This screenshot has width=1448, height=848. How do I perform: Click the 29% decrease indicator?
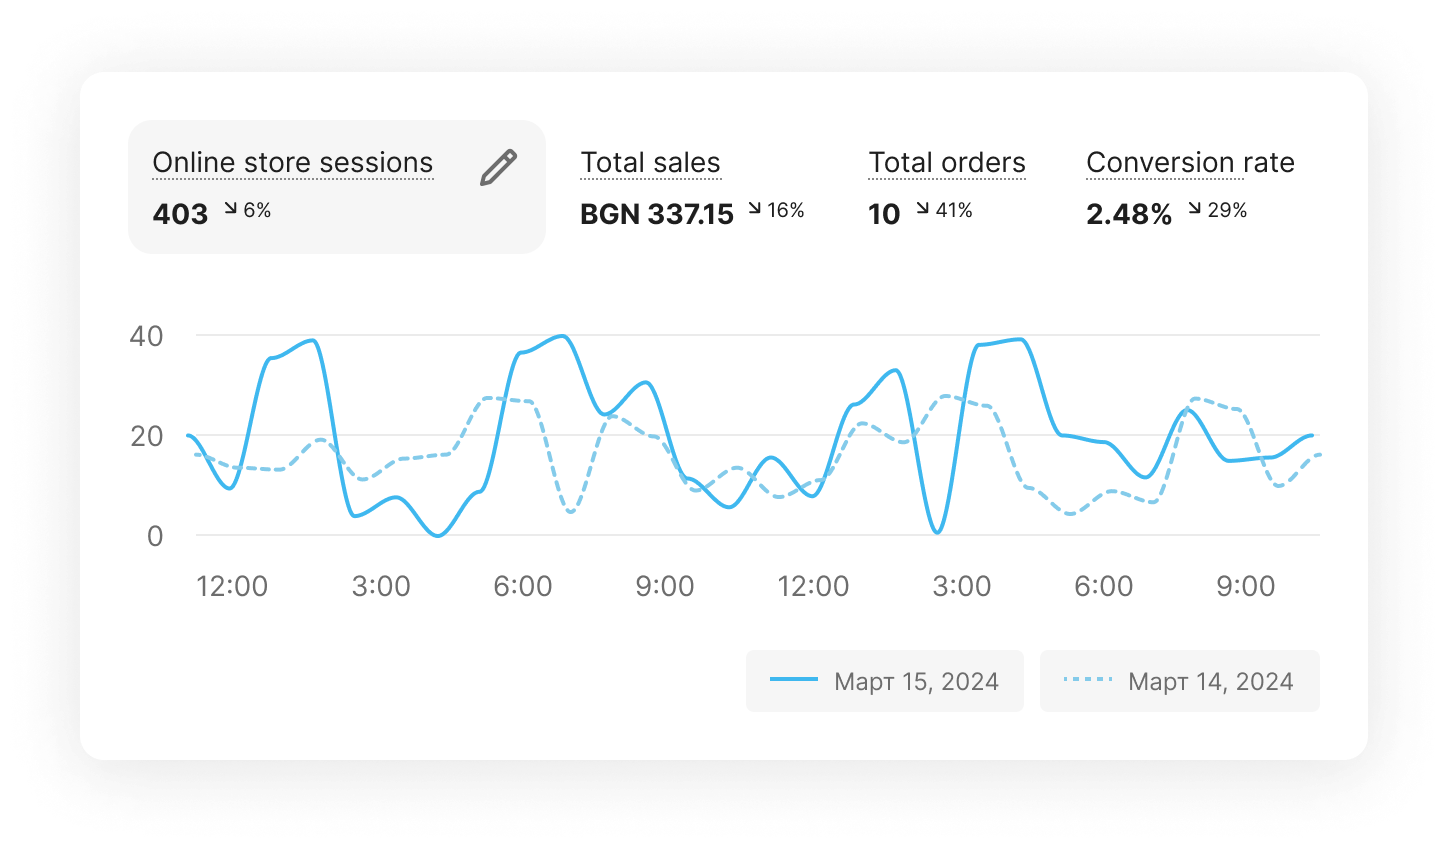(1218, 210)
